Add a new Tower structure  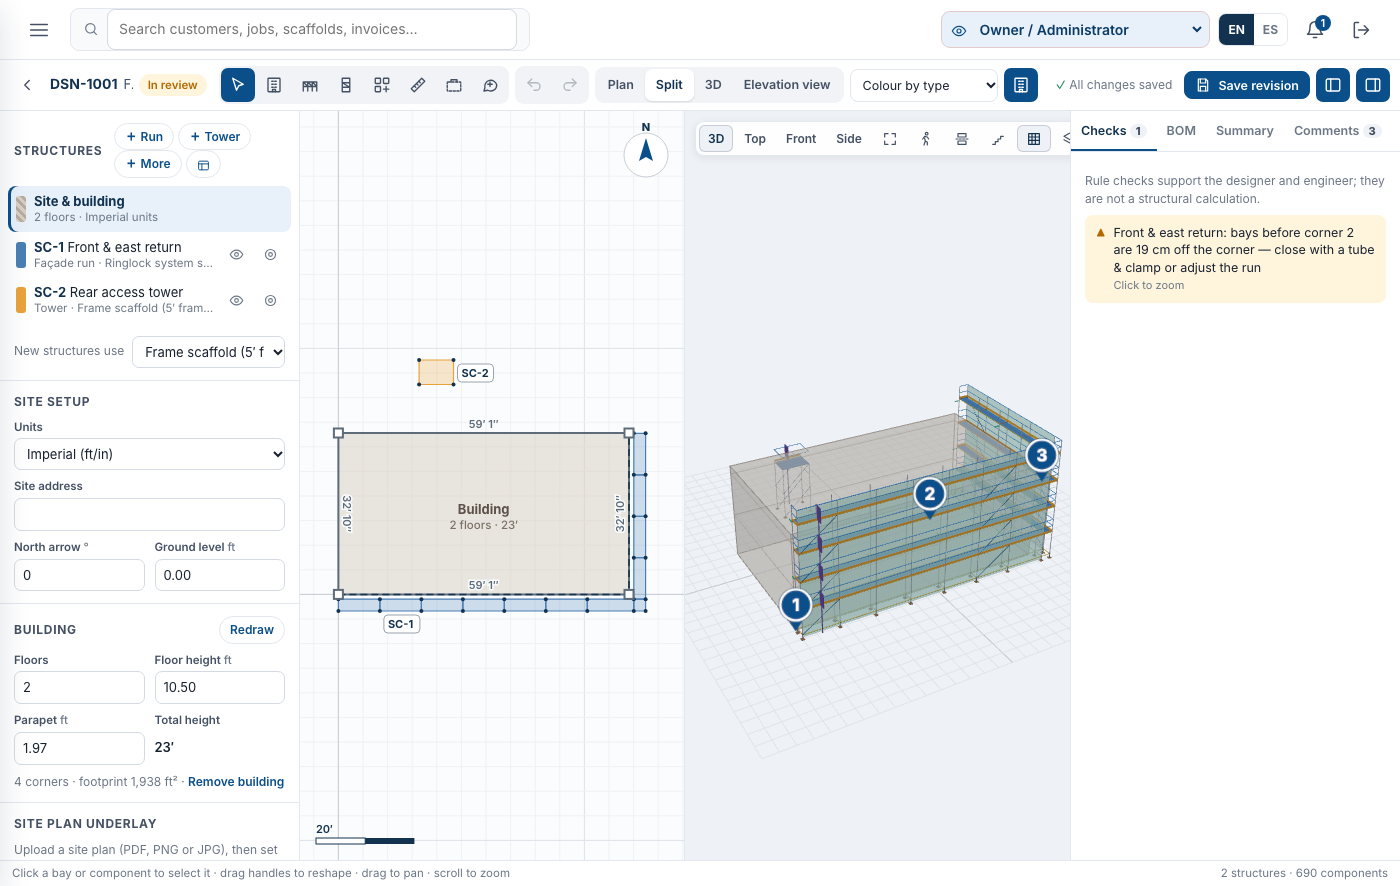[x=215, y=137]
